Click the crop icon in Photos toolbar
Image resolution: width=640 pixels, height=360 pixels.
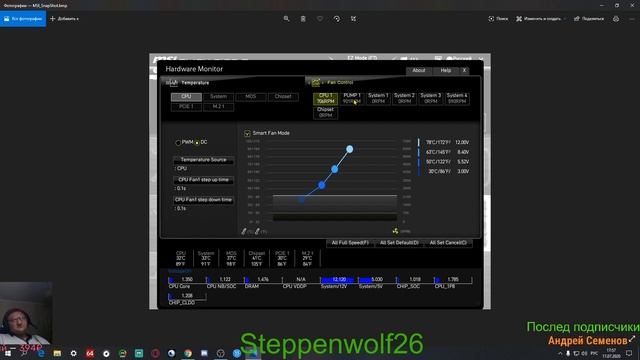(x=353, y=19)
